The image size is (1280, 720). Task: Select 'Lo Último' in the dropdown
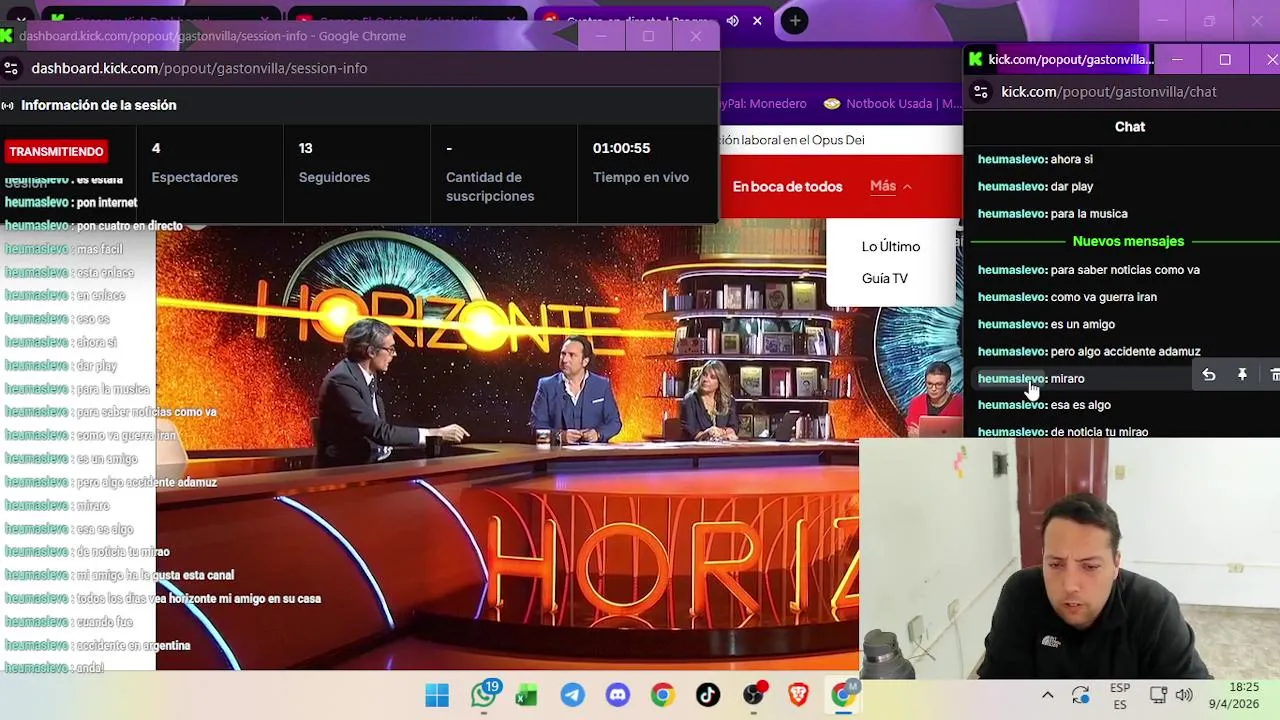[890, 246]
